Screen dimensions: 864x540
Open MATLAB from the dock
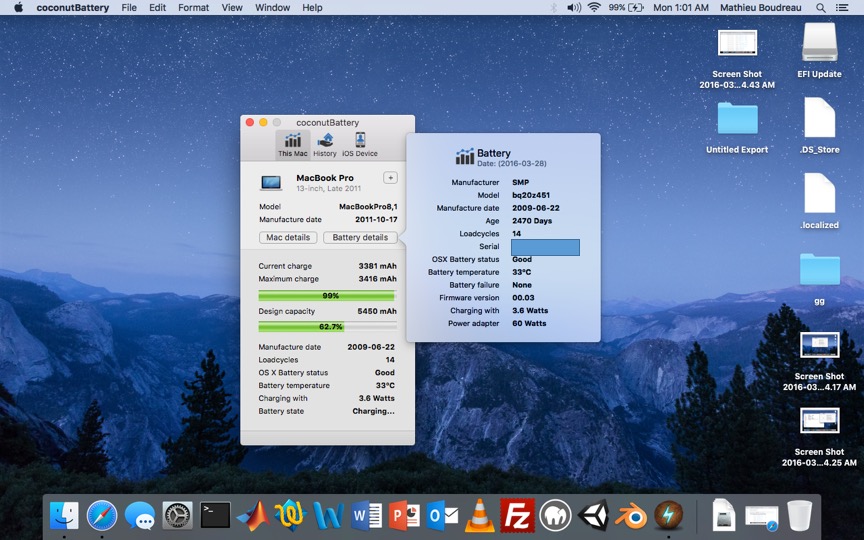[x=253, y=515]
